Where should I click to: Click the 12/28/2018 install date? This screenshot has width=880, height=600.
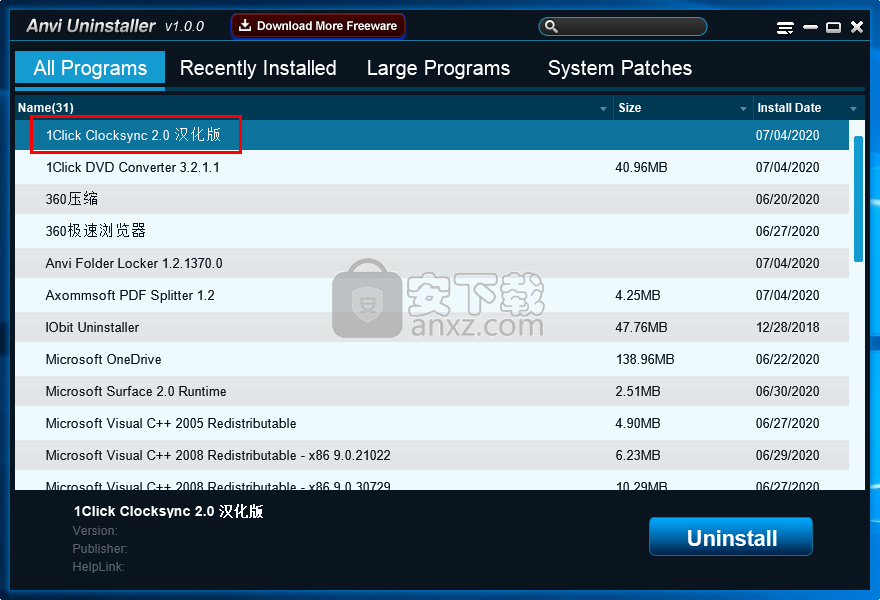(787, 327)
